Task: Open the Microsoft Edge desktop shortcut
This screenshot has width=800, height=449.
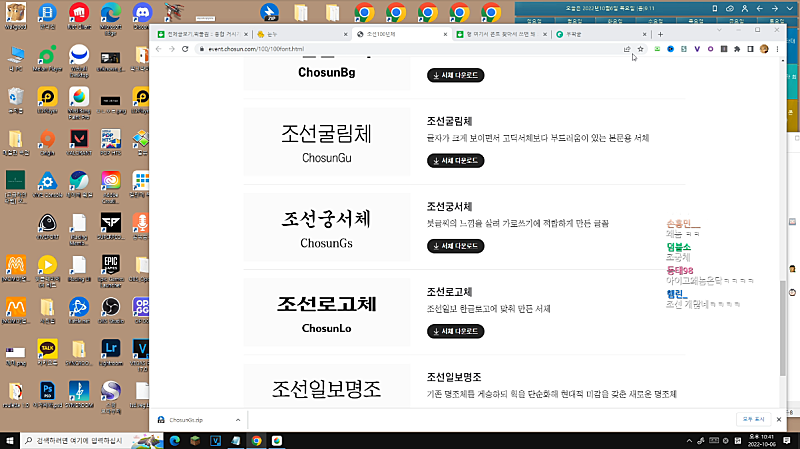Action: pyautogui.click(x=111, y=18)
